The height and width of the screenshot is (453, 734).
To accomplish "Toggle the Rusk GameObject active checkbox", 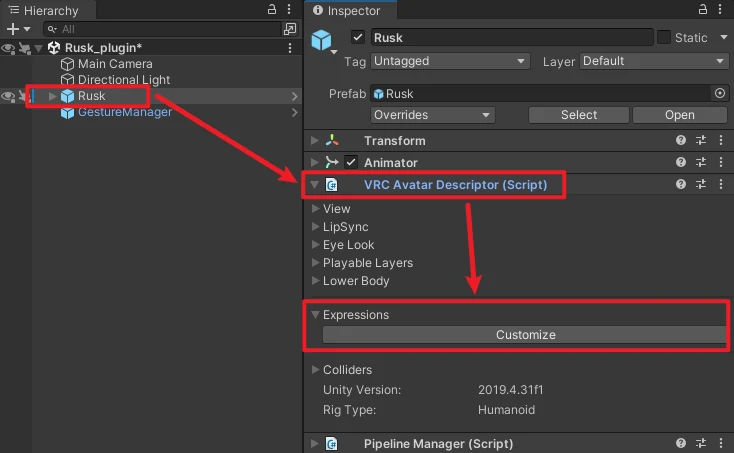I will click(358, 37).
